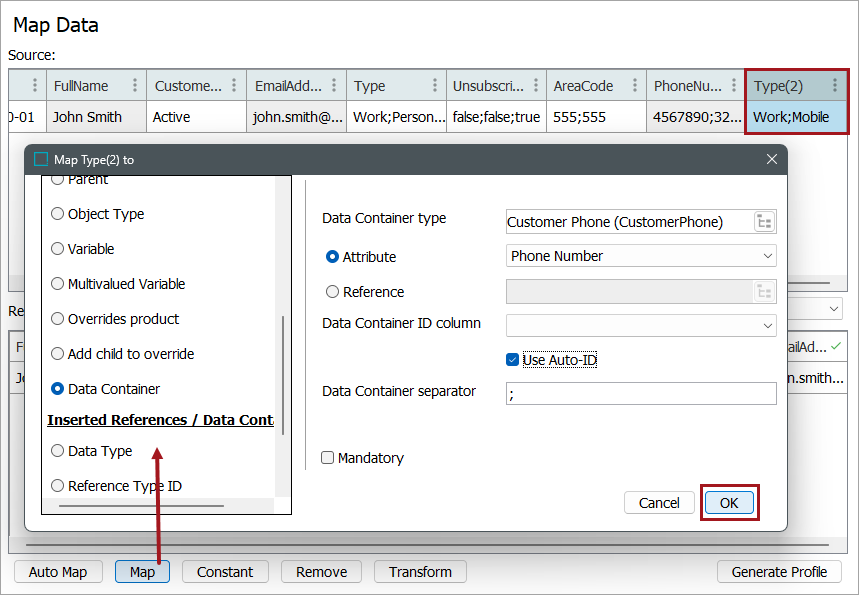The width and height of the screenshot is (859, 595).
Task: Click the Auto Map button
Action: pos(58,572)
